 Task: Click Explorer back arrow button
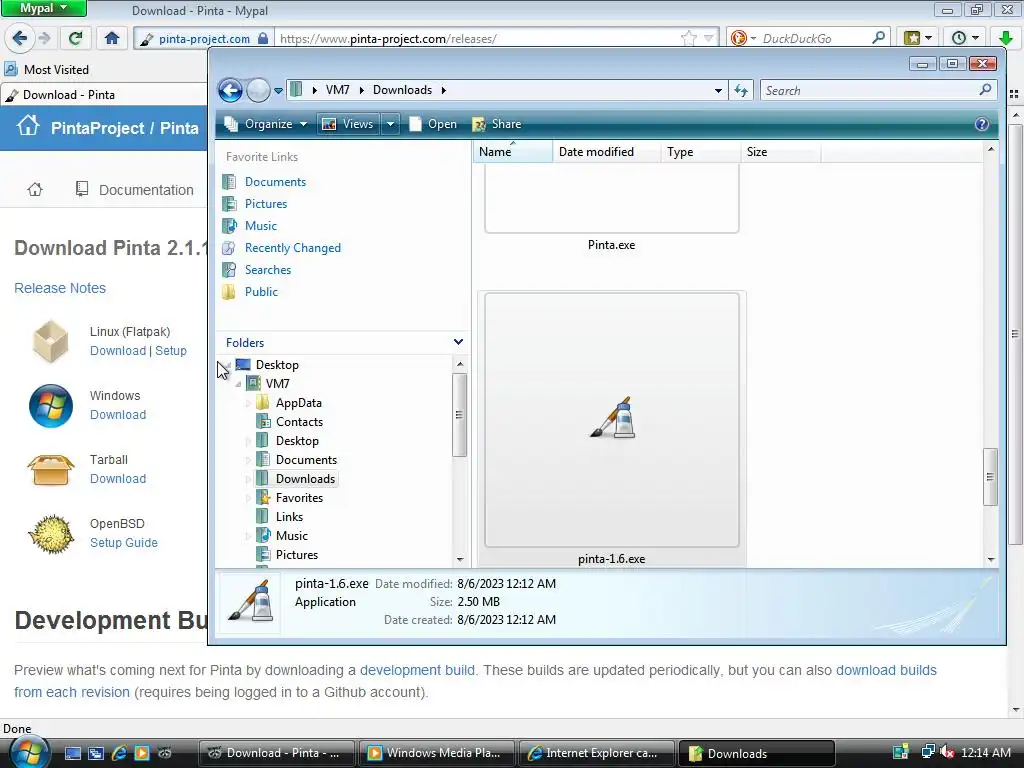point(230,90)
